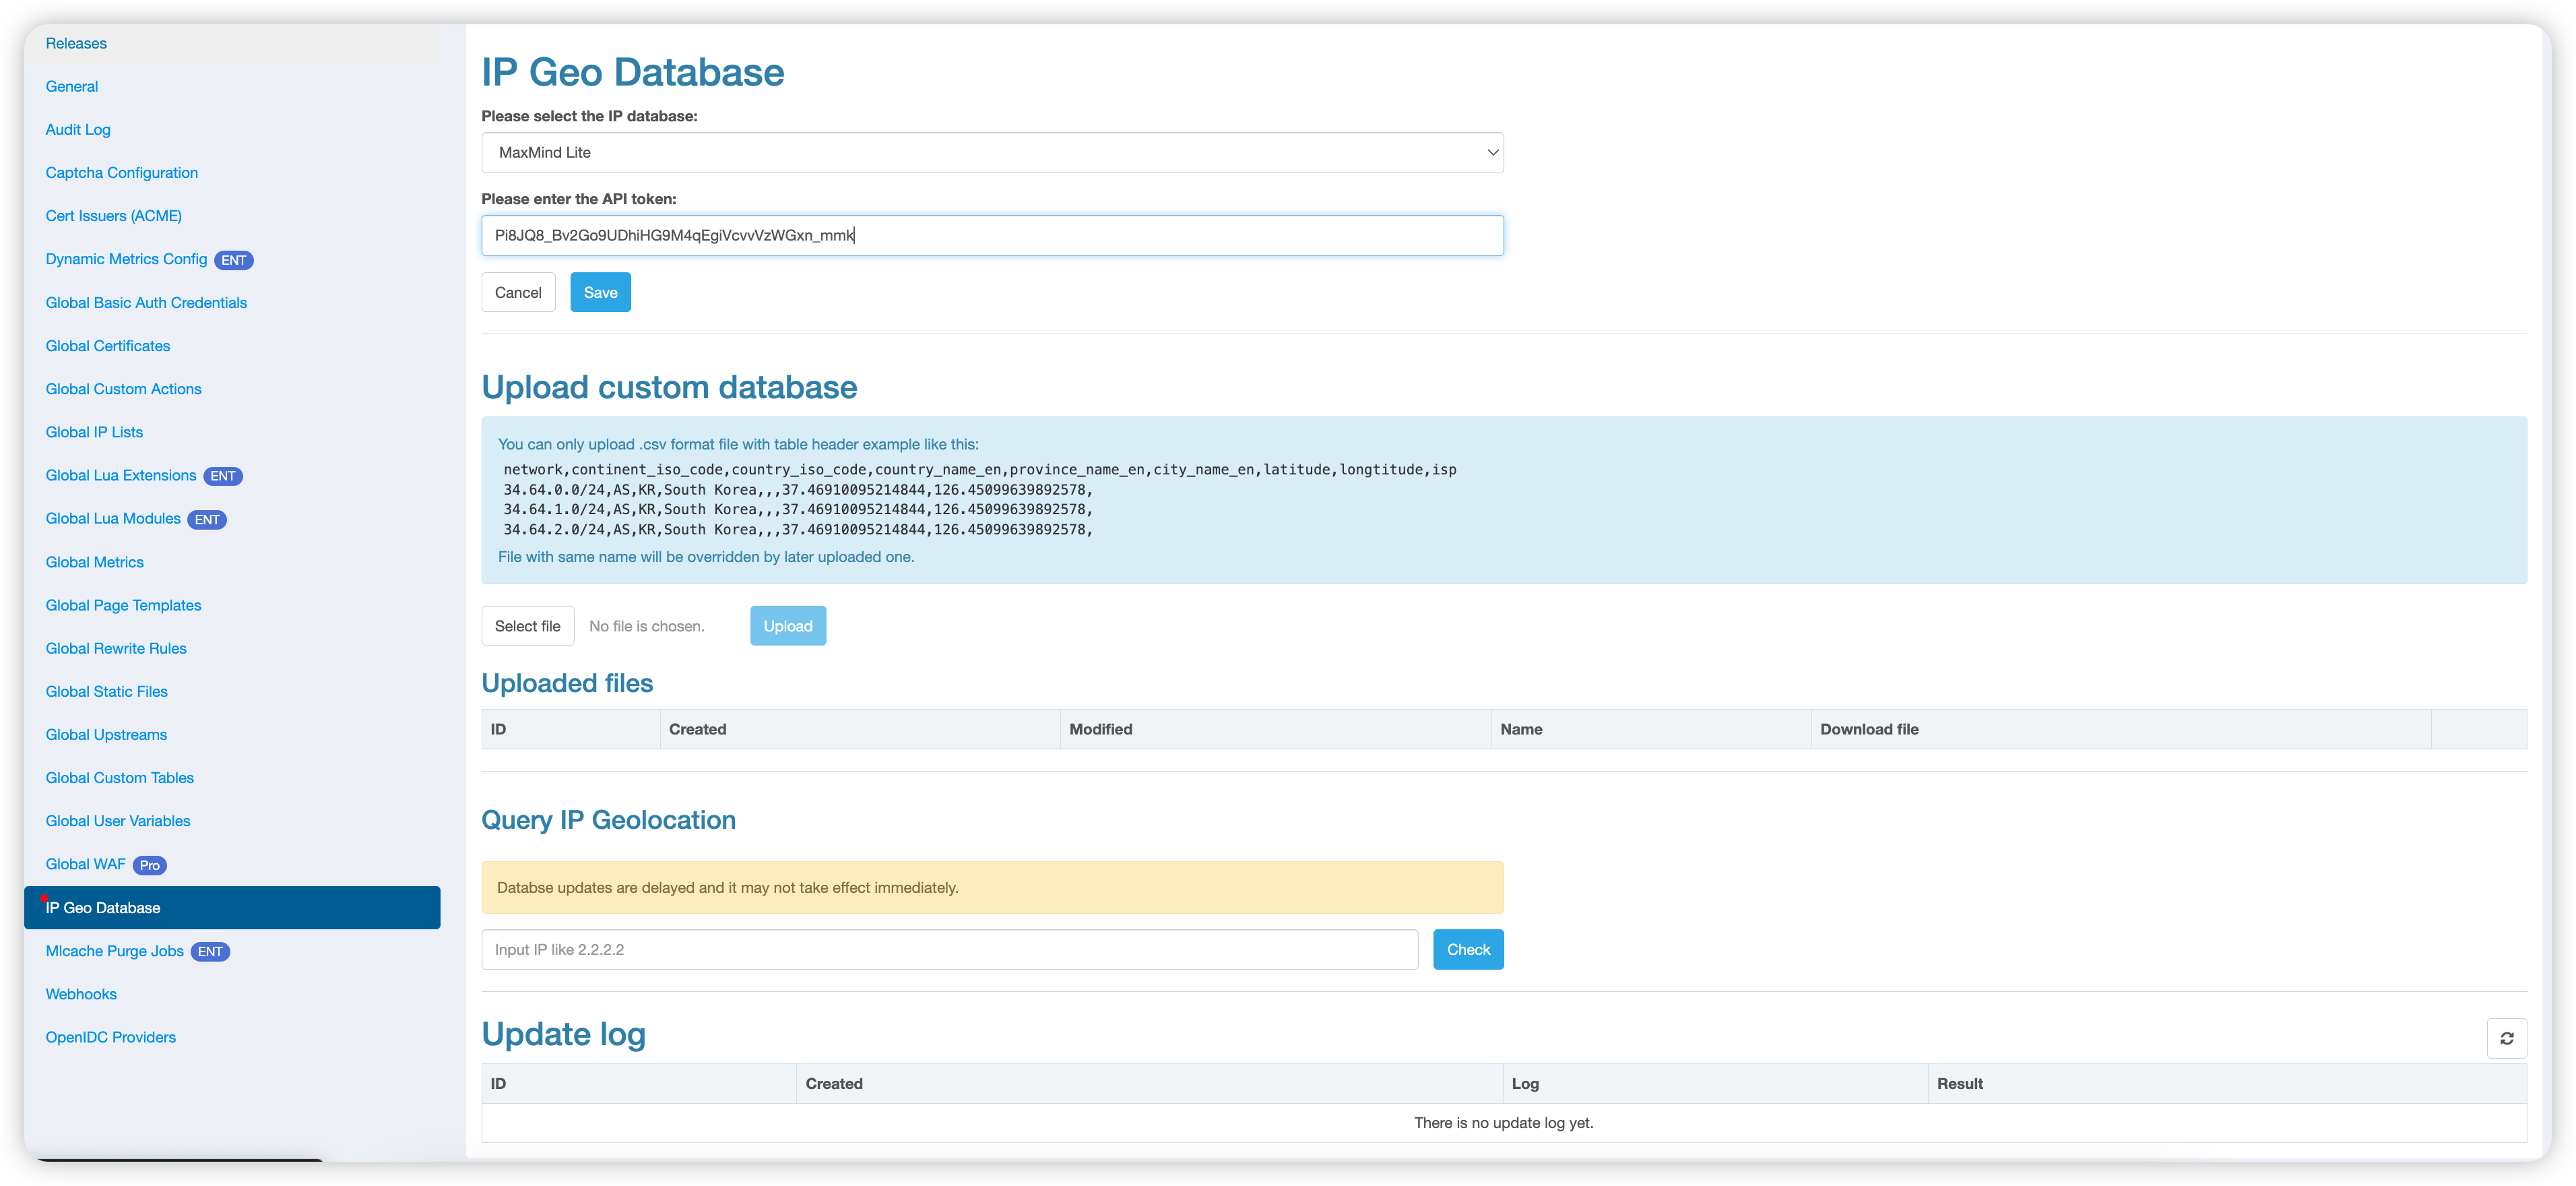Save the IP Geo Database settings
Screen dimensions: 2576x1186
(600, 292)
